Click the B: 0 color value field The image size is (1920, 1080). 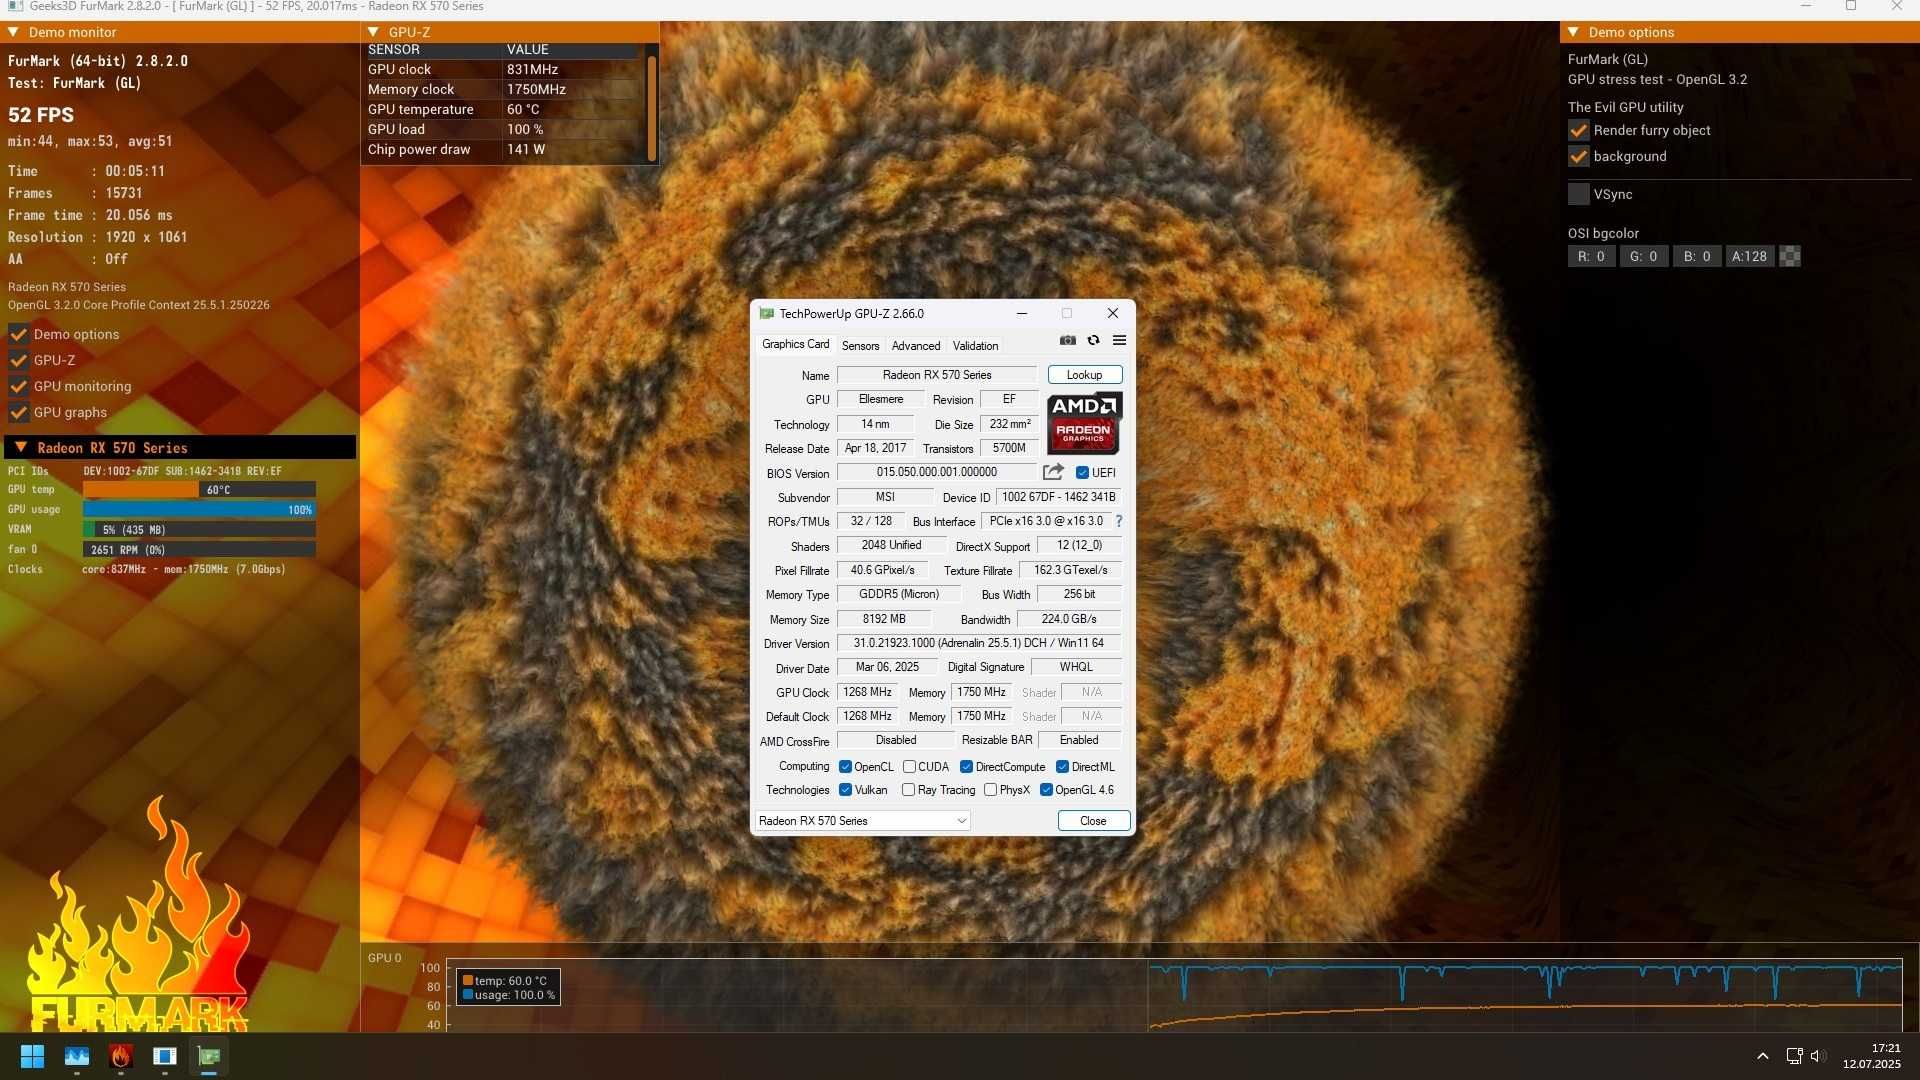click(1697, 256)
